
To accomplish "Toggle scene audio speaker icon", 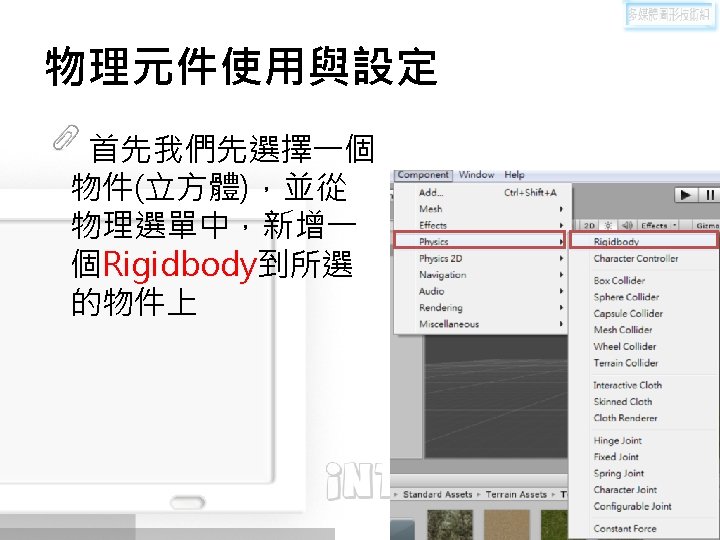I will pyautogui.click(x=627, y=225).
